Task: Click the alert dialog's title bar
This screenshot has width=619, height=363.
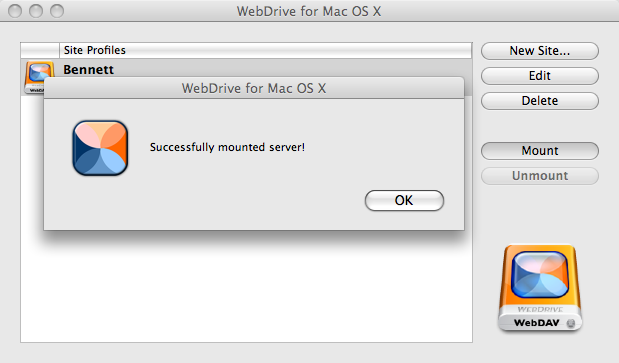Action: point(254,88)
